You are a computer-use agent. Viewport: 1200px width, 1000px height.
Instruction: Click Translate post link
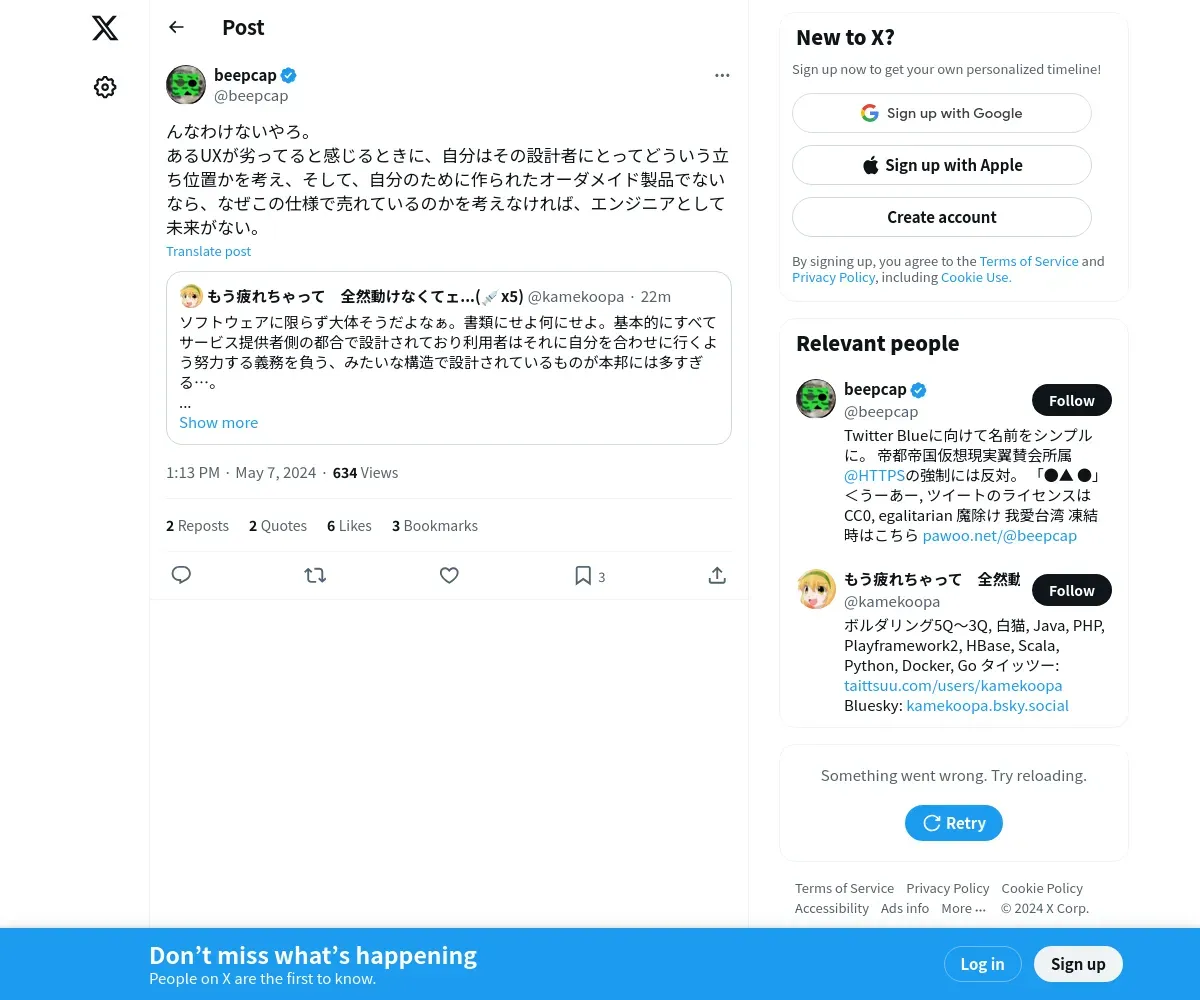click(208, 251)
